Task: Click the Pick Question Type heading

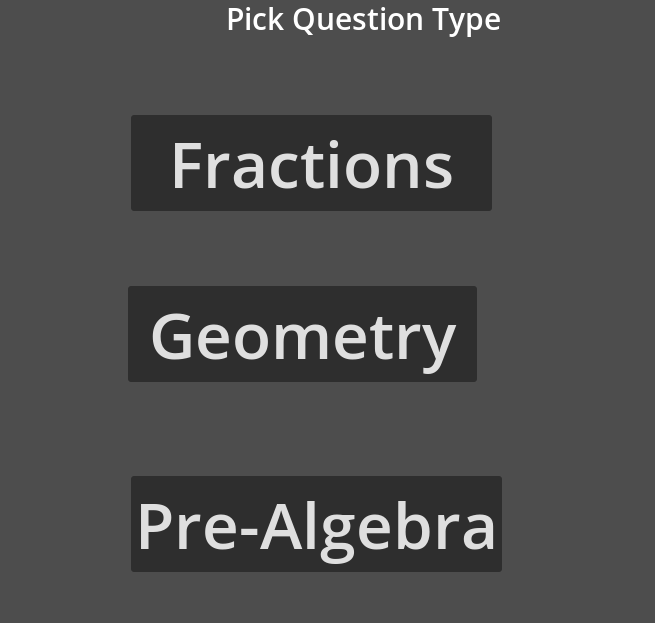Action: pyautogui.click(x=363, y=20)
